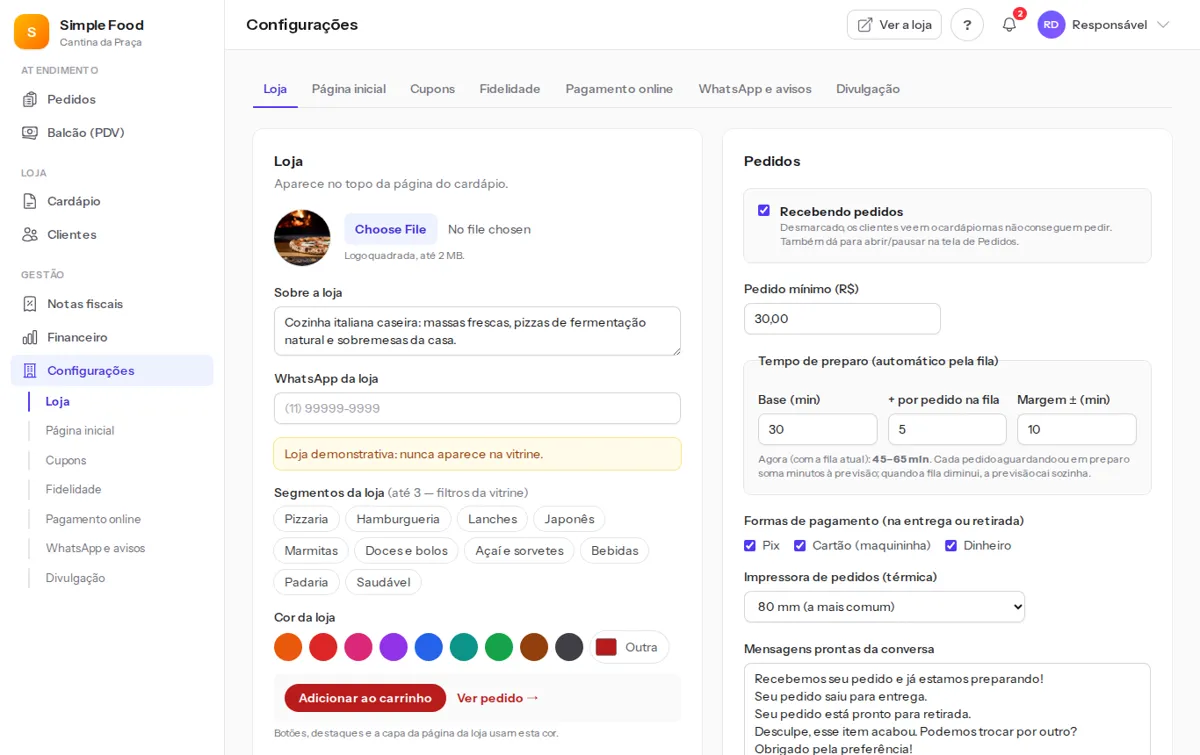Viewport: 1200px width, 755px height.
Task: Open Notas fiscais via its sidebar icon
Action: [x=30, y=304]
